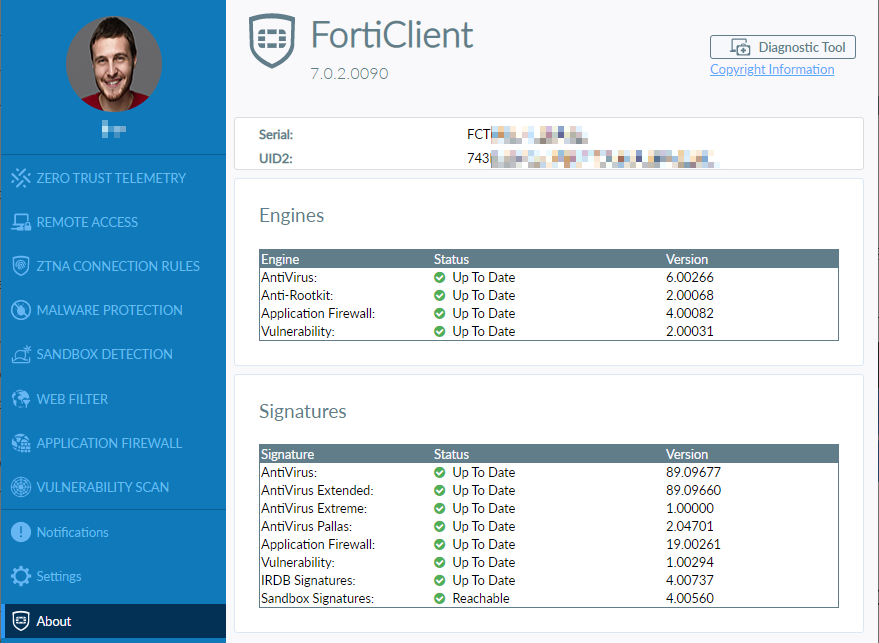Click the ZTNA Connection Rules shield icon
Image resolution: width=879 pixels, height=643 pixels.
point(23,266)
